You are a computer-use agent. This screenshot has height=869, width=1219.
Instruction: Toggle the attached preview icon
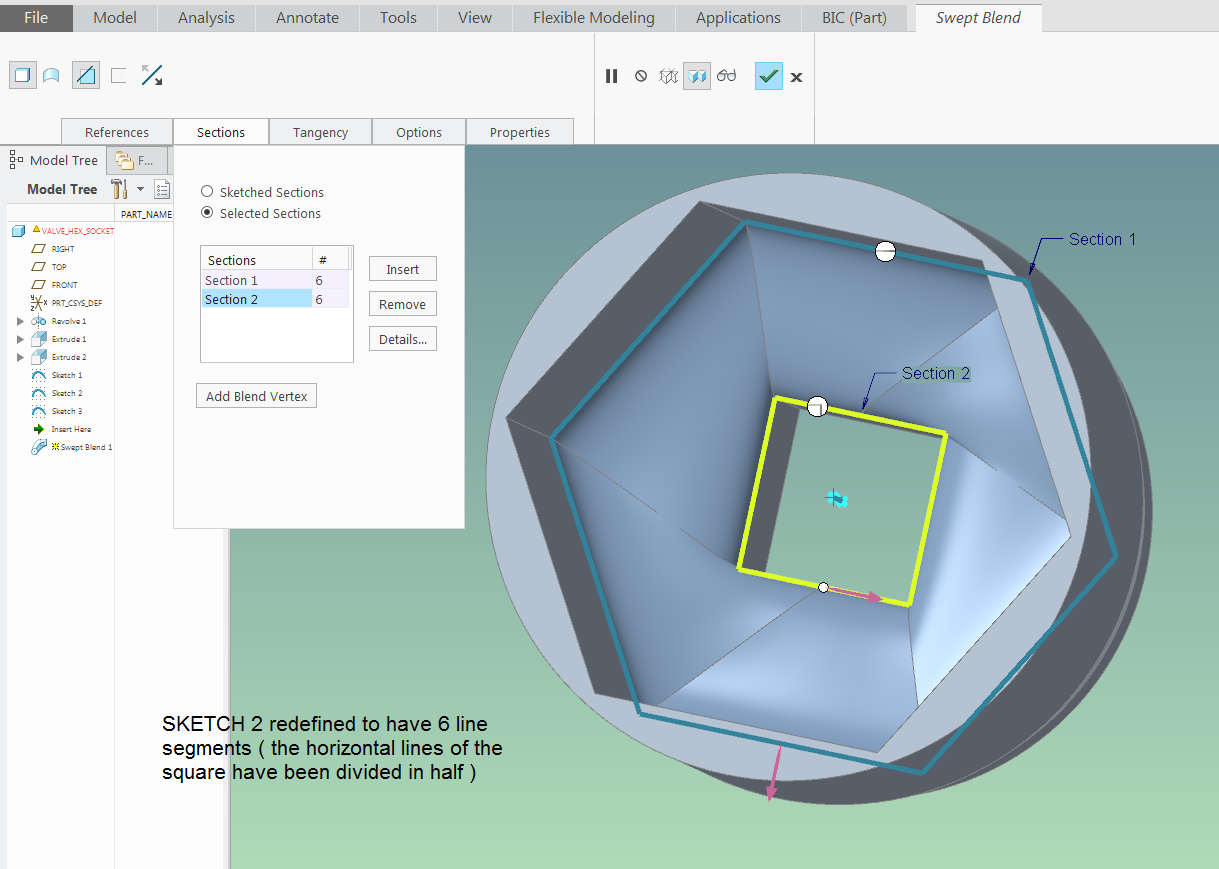pyautogui.click(x=697, y=76)
